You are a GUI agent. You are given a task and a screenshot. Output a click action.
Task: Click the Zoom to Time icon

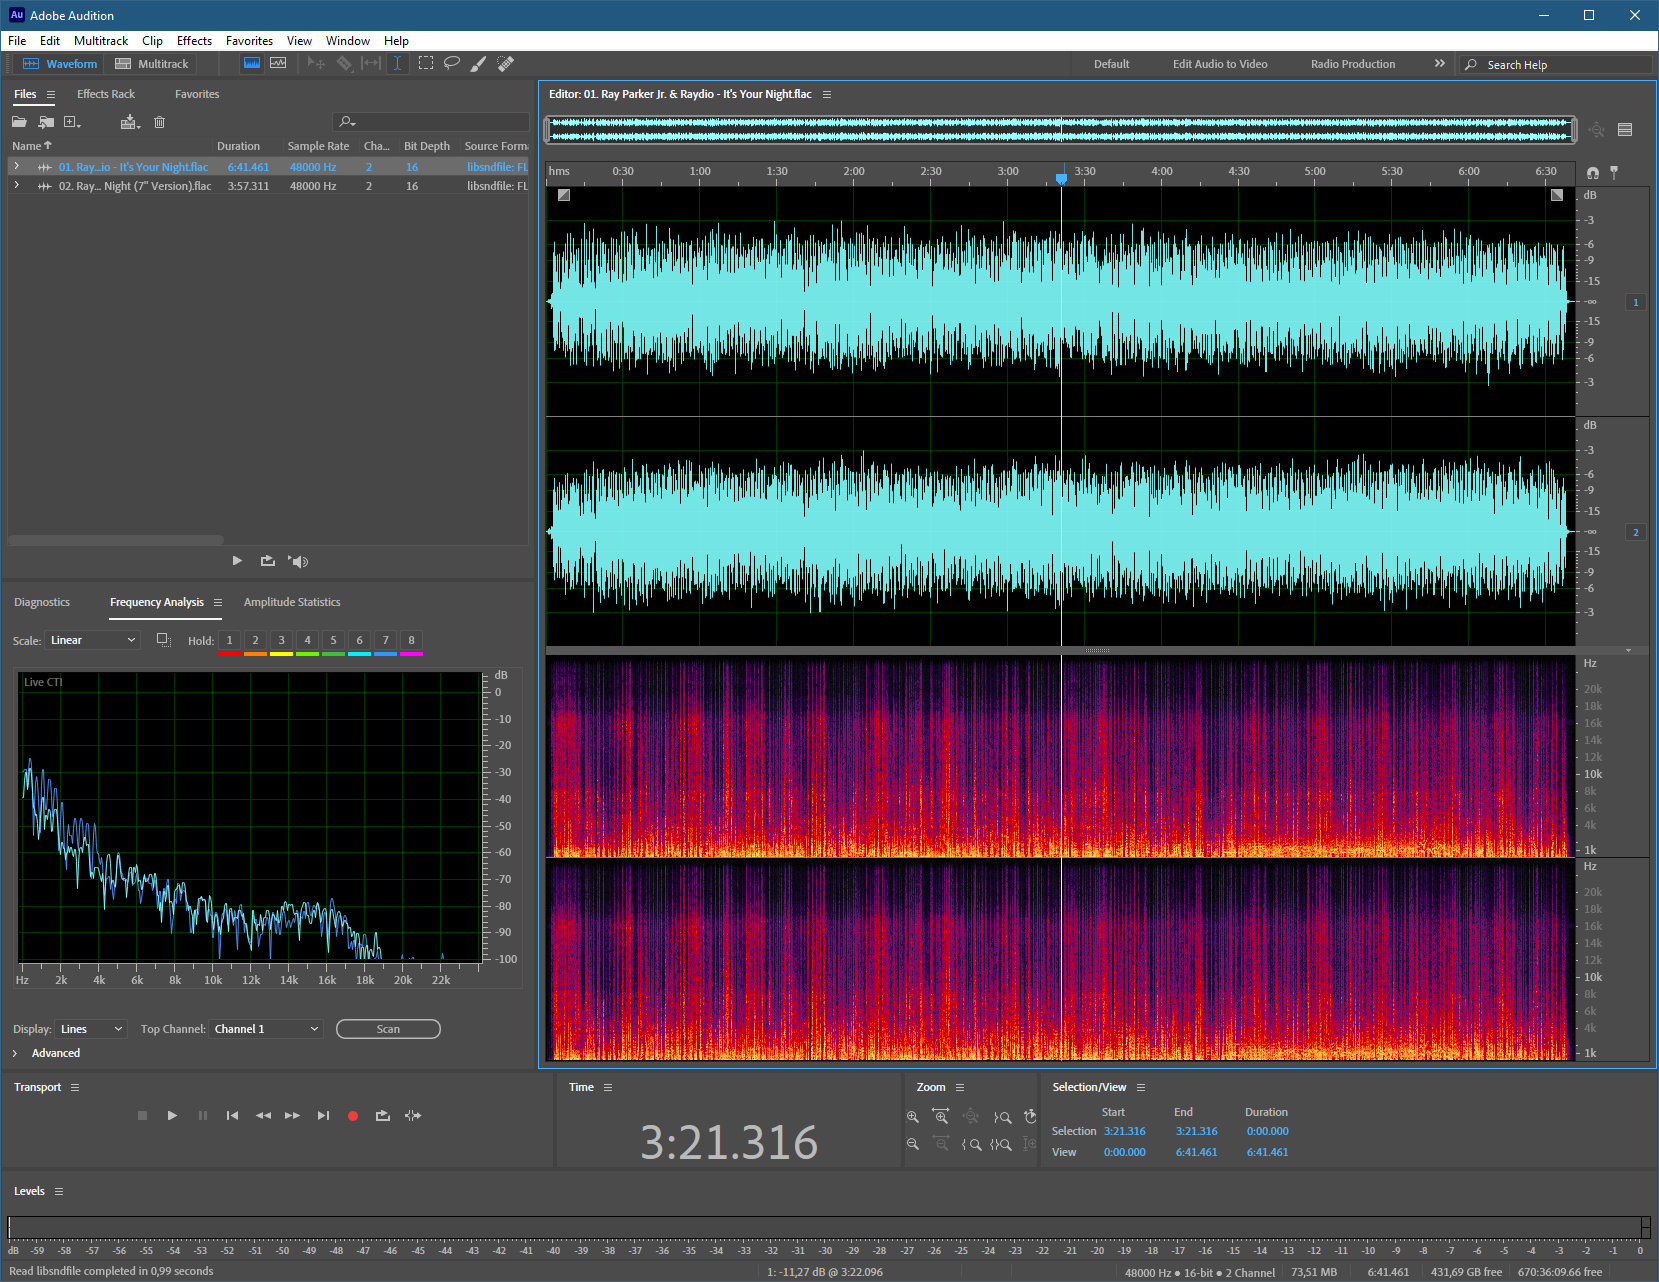coord(1030,1116)
